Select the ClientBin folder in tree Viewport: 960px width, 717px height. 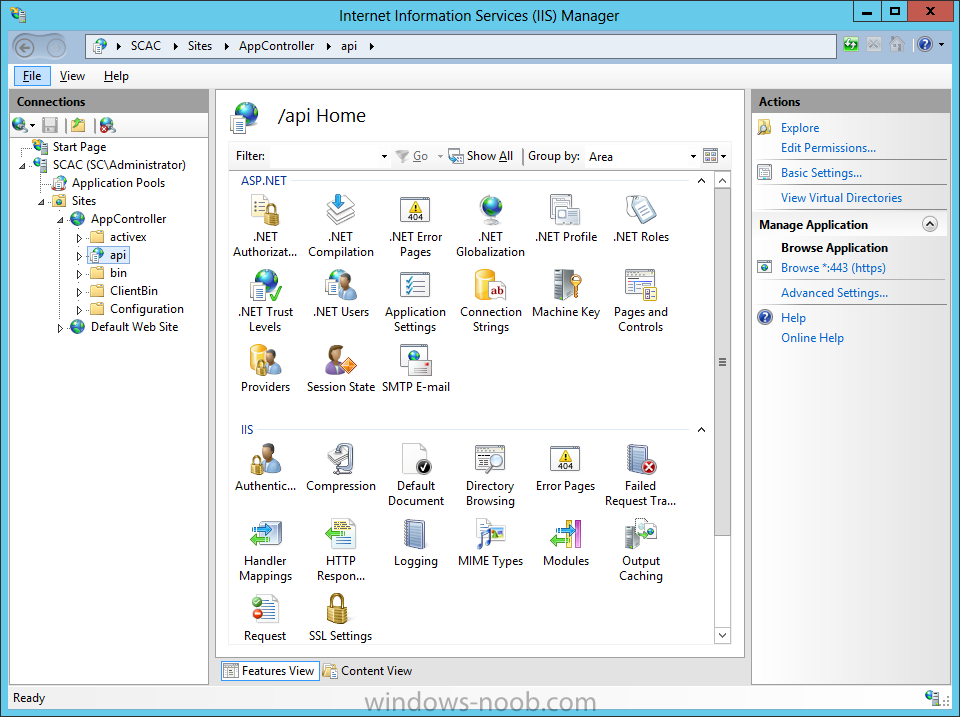click(133, 291)
